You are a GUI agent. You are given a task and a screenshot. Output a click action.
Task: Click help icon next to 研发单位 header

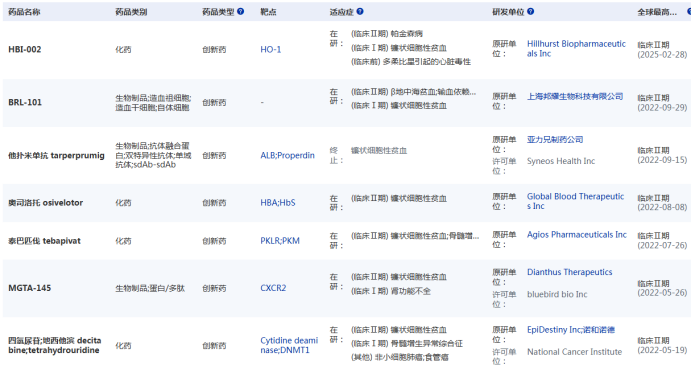click(530, 11)
